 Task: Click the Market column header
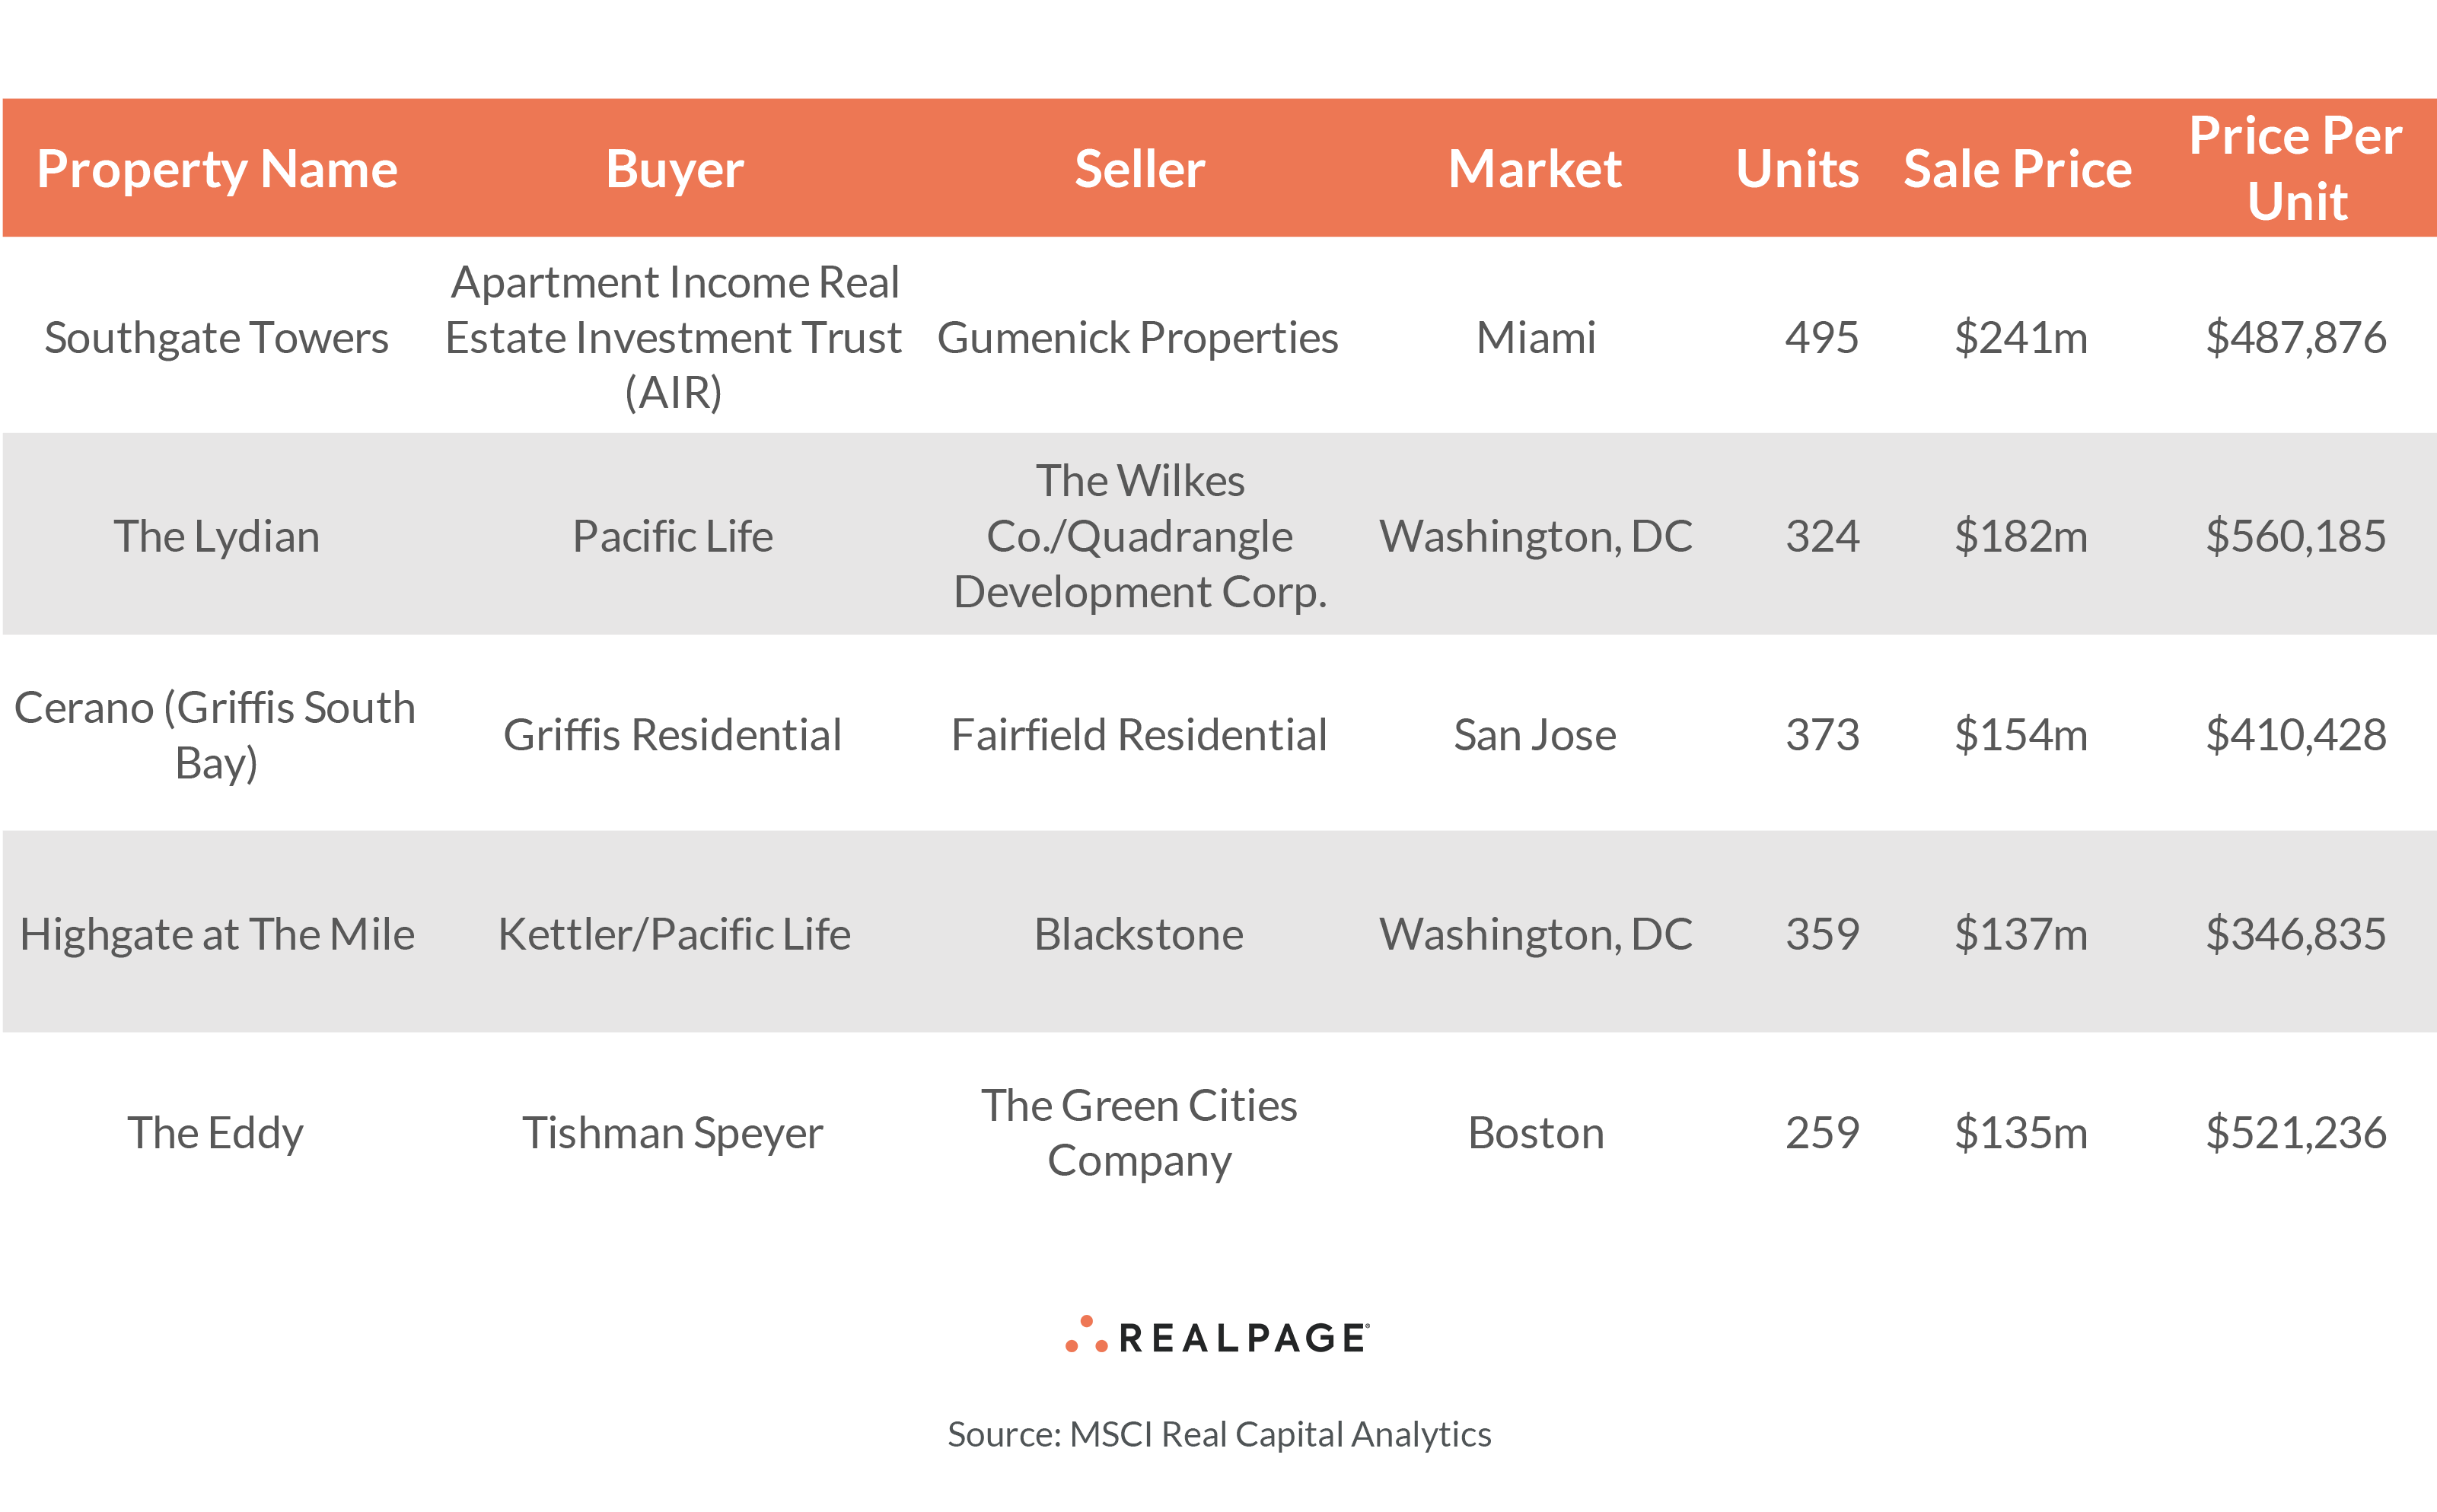click(x=1534, y=169)
